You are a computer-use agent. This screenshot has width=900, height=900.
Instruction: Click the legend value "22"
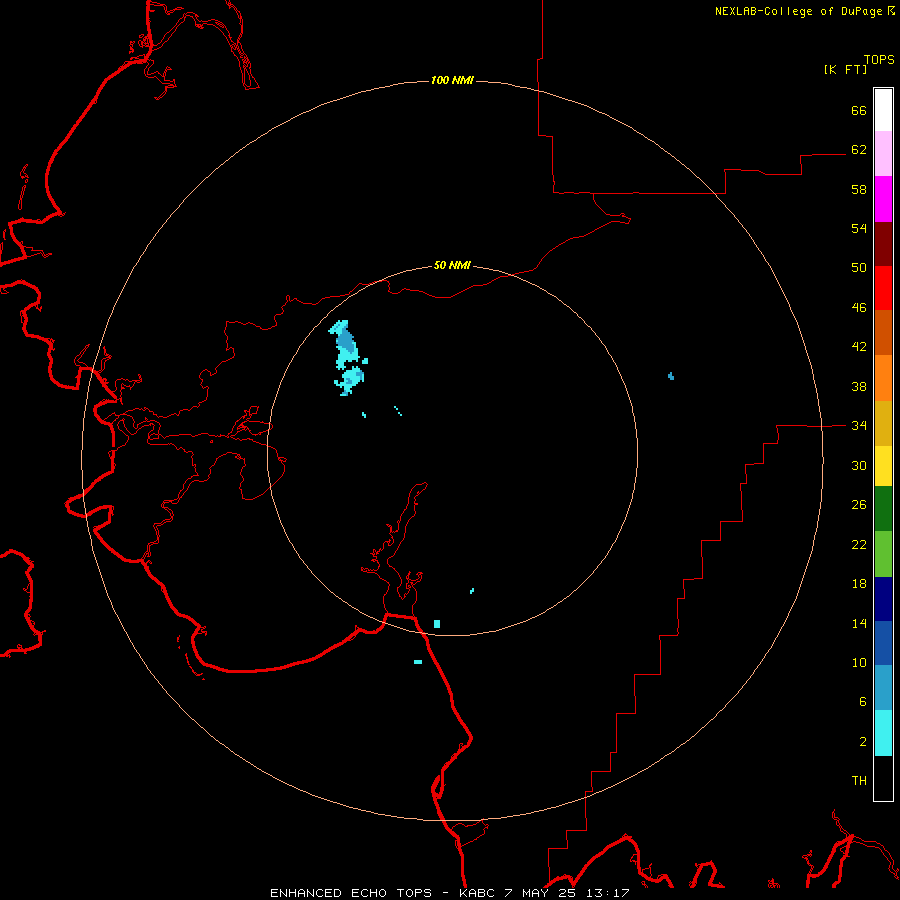tap(859, 544)
